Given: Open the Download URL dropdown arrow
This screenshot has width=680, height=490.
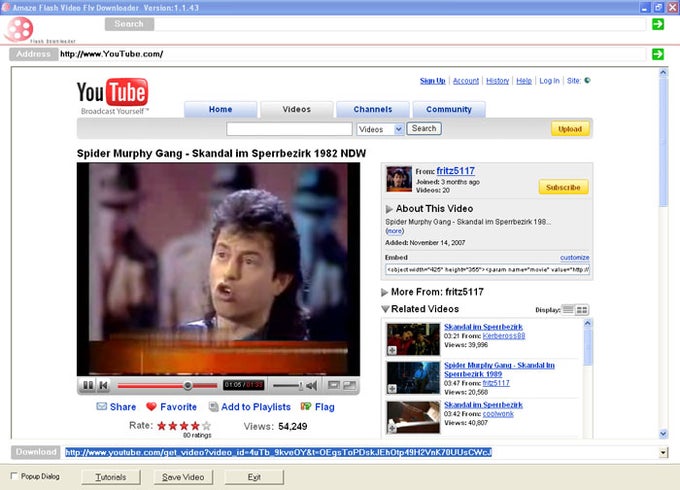Looking at the screenshot, I should tap(663, 453).
